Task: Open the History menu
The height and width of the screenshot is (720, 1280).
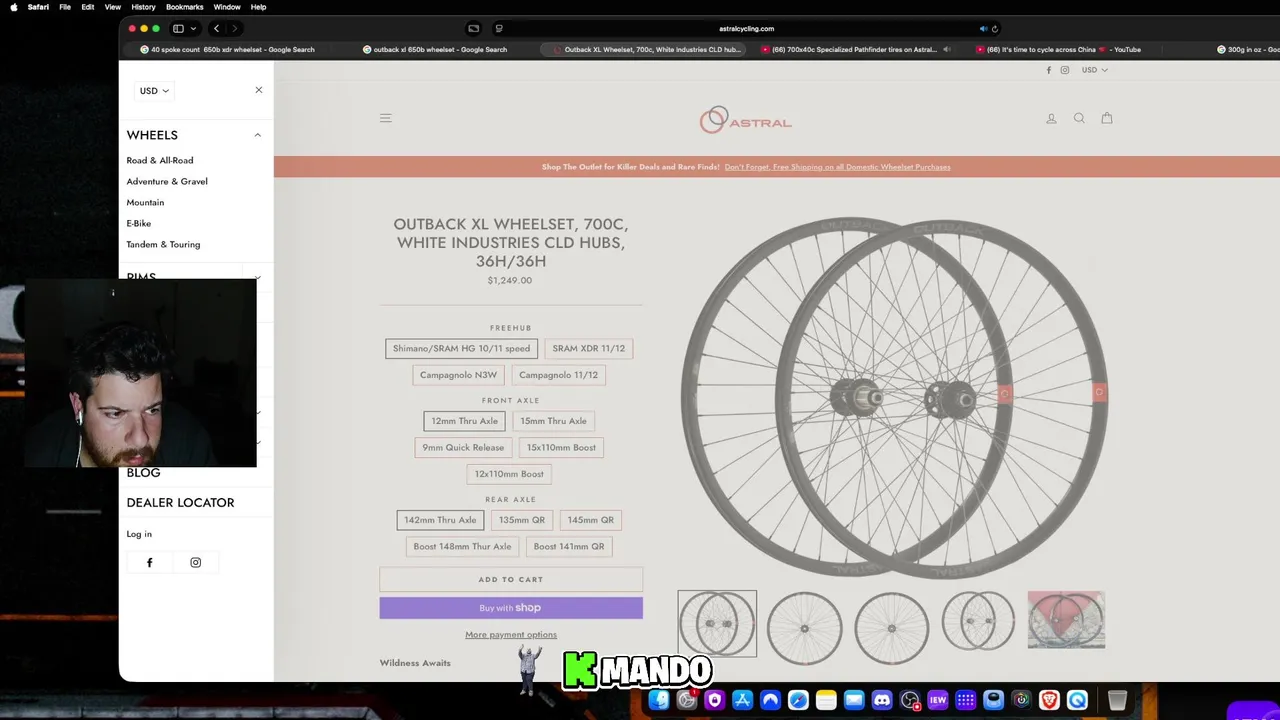Action: pos(143,7)
